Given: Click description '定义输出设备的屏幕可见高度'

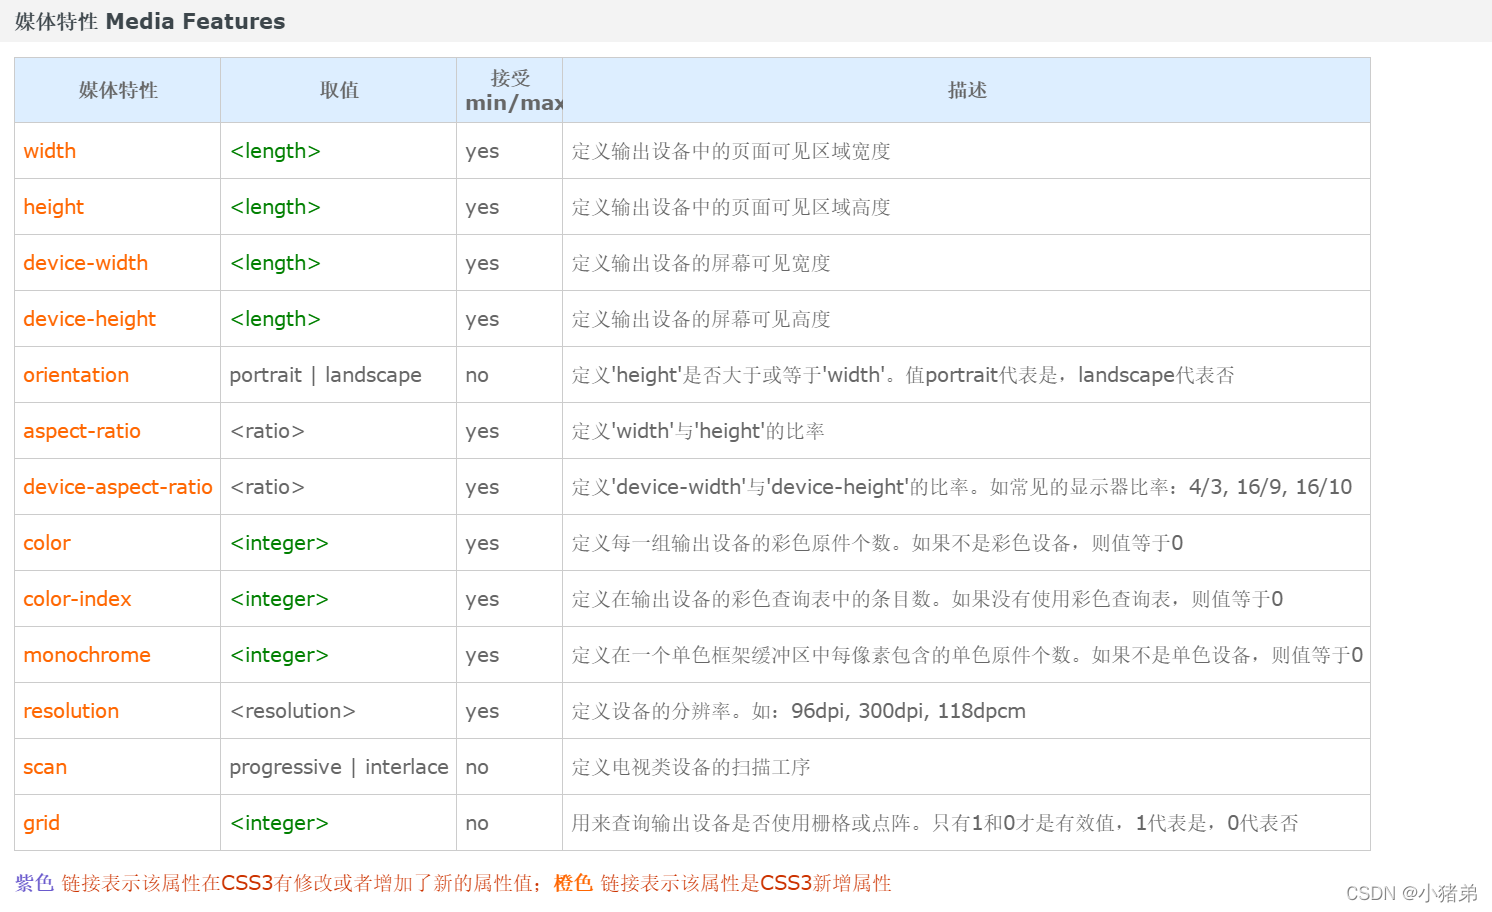Looking at the screenshot, I should click(701, 319).
